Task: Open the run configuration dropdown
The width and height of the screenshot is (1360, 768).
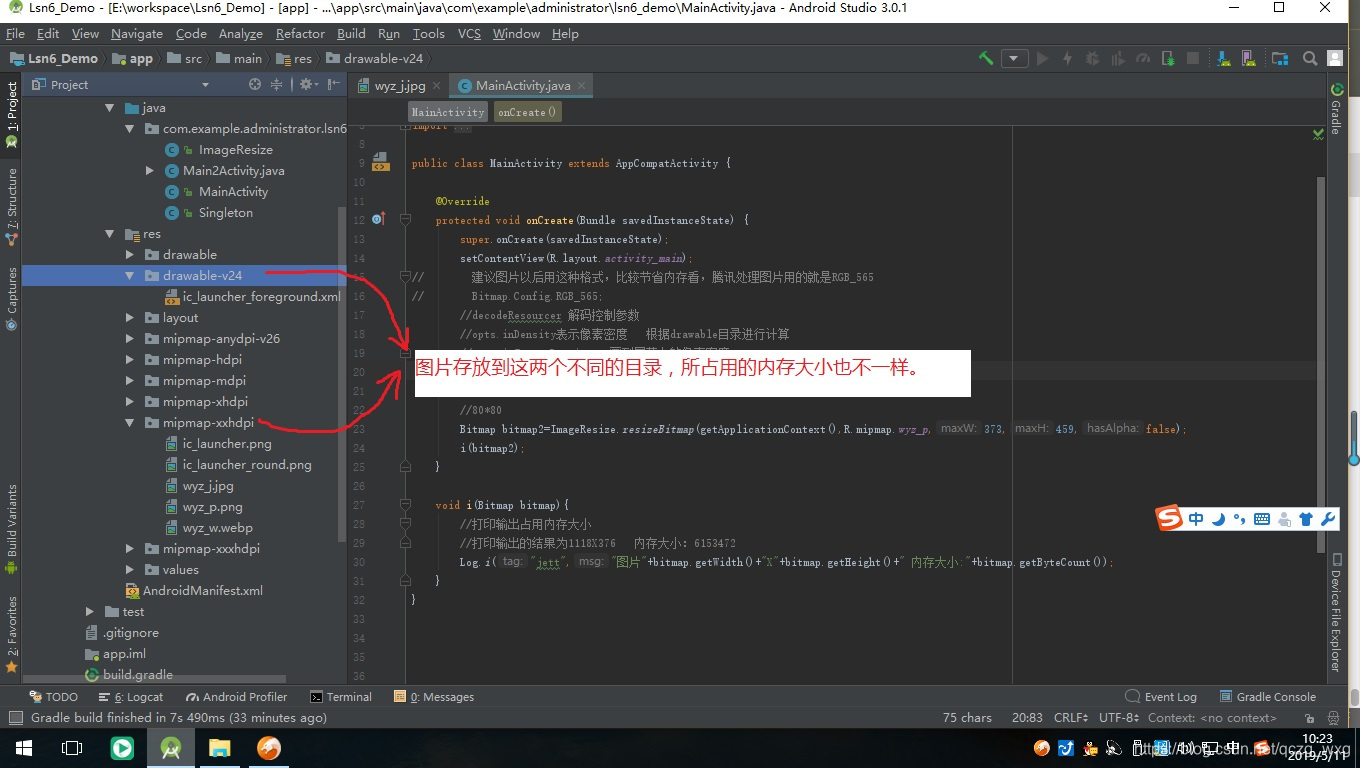Action: coord(1015,58)
